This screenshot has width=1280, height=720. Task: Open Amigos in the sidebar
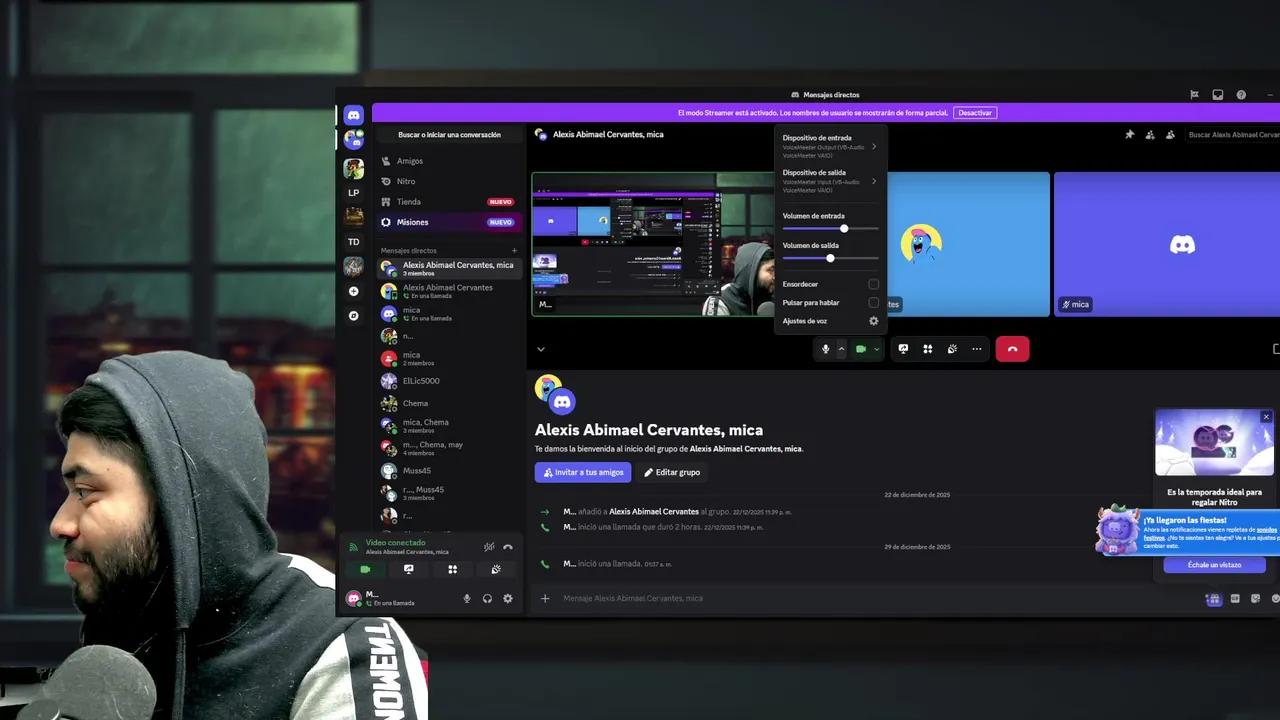(449, 161)
